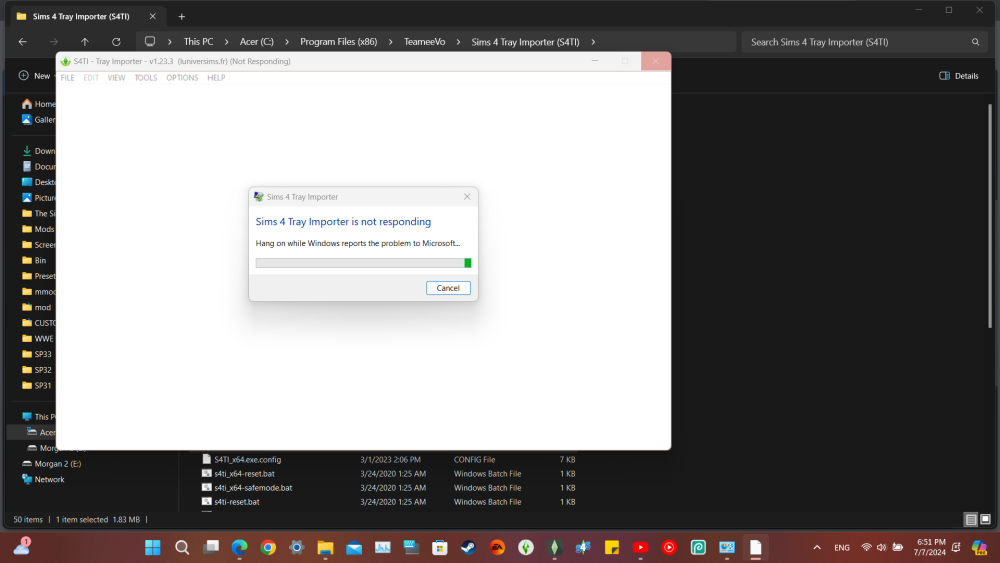Open a new File Explorer tab
Viewport: 1000px width, 563px height.
point(182,17)
